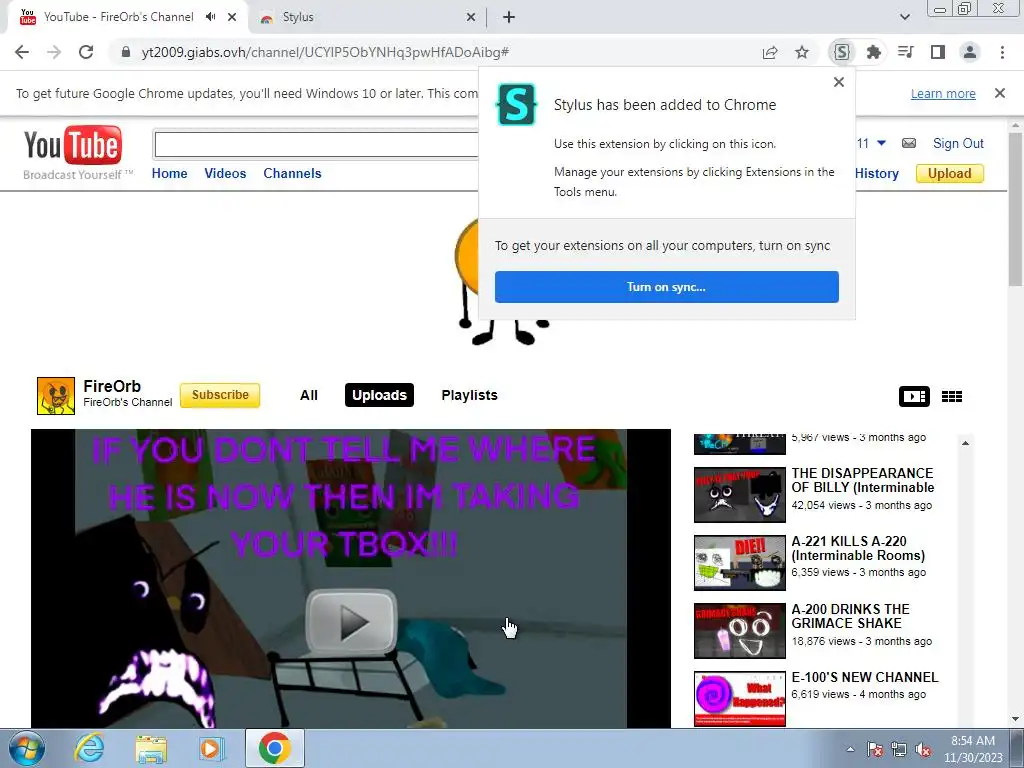Open A-200 DRINKS THE GRIMACE SHAKE thumbnail
This screenshot has width=1024, height=768.
[739, 631]
